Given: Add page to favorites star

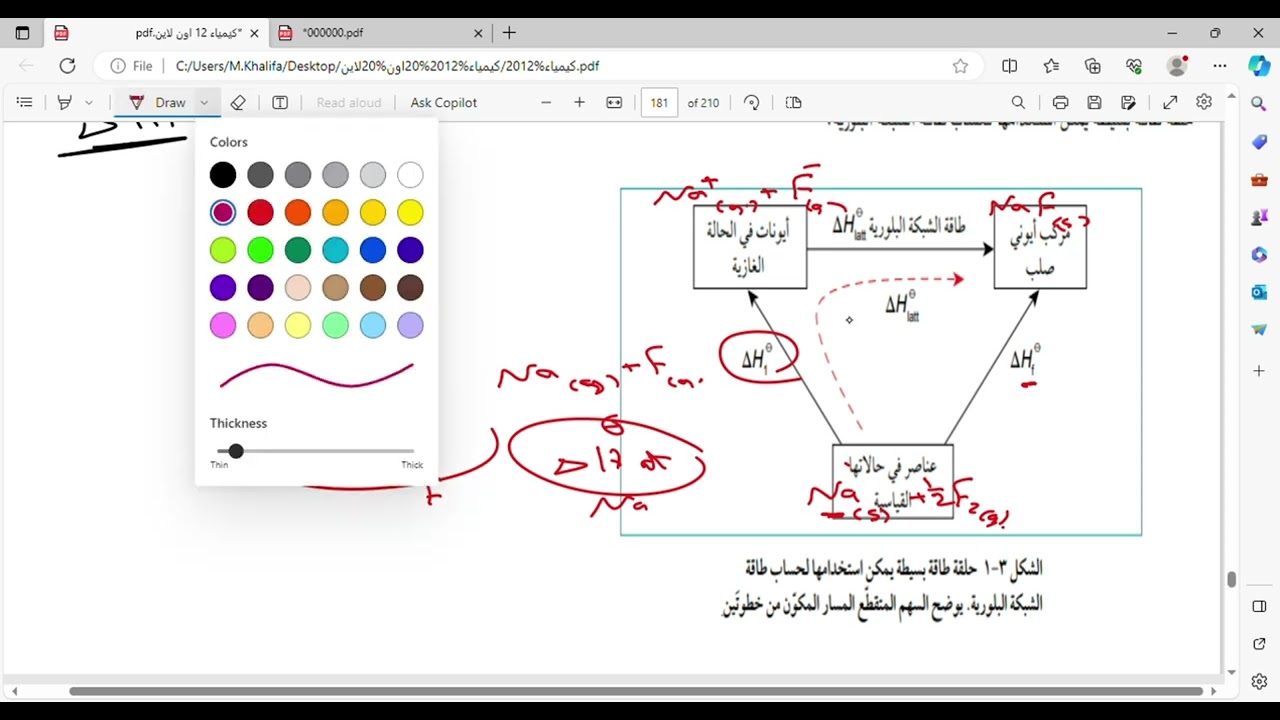Looking at the screenshot, I should [960, 66].
